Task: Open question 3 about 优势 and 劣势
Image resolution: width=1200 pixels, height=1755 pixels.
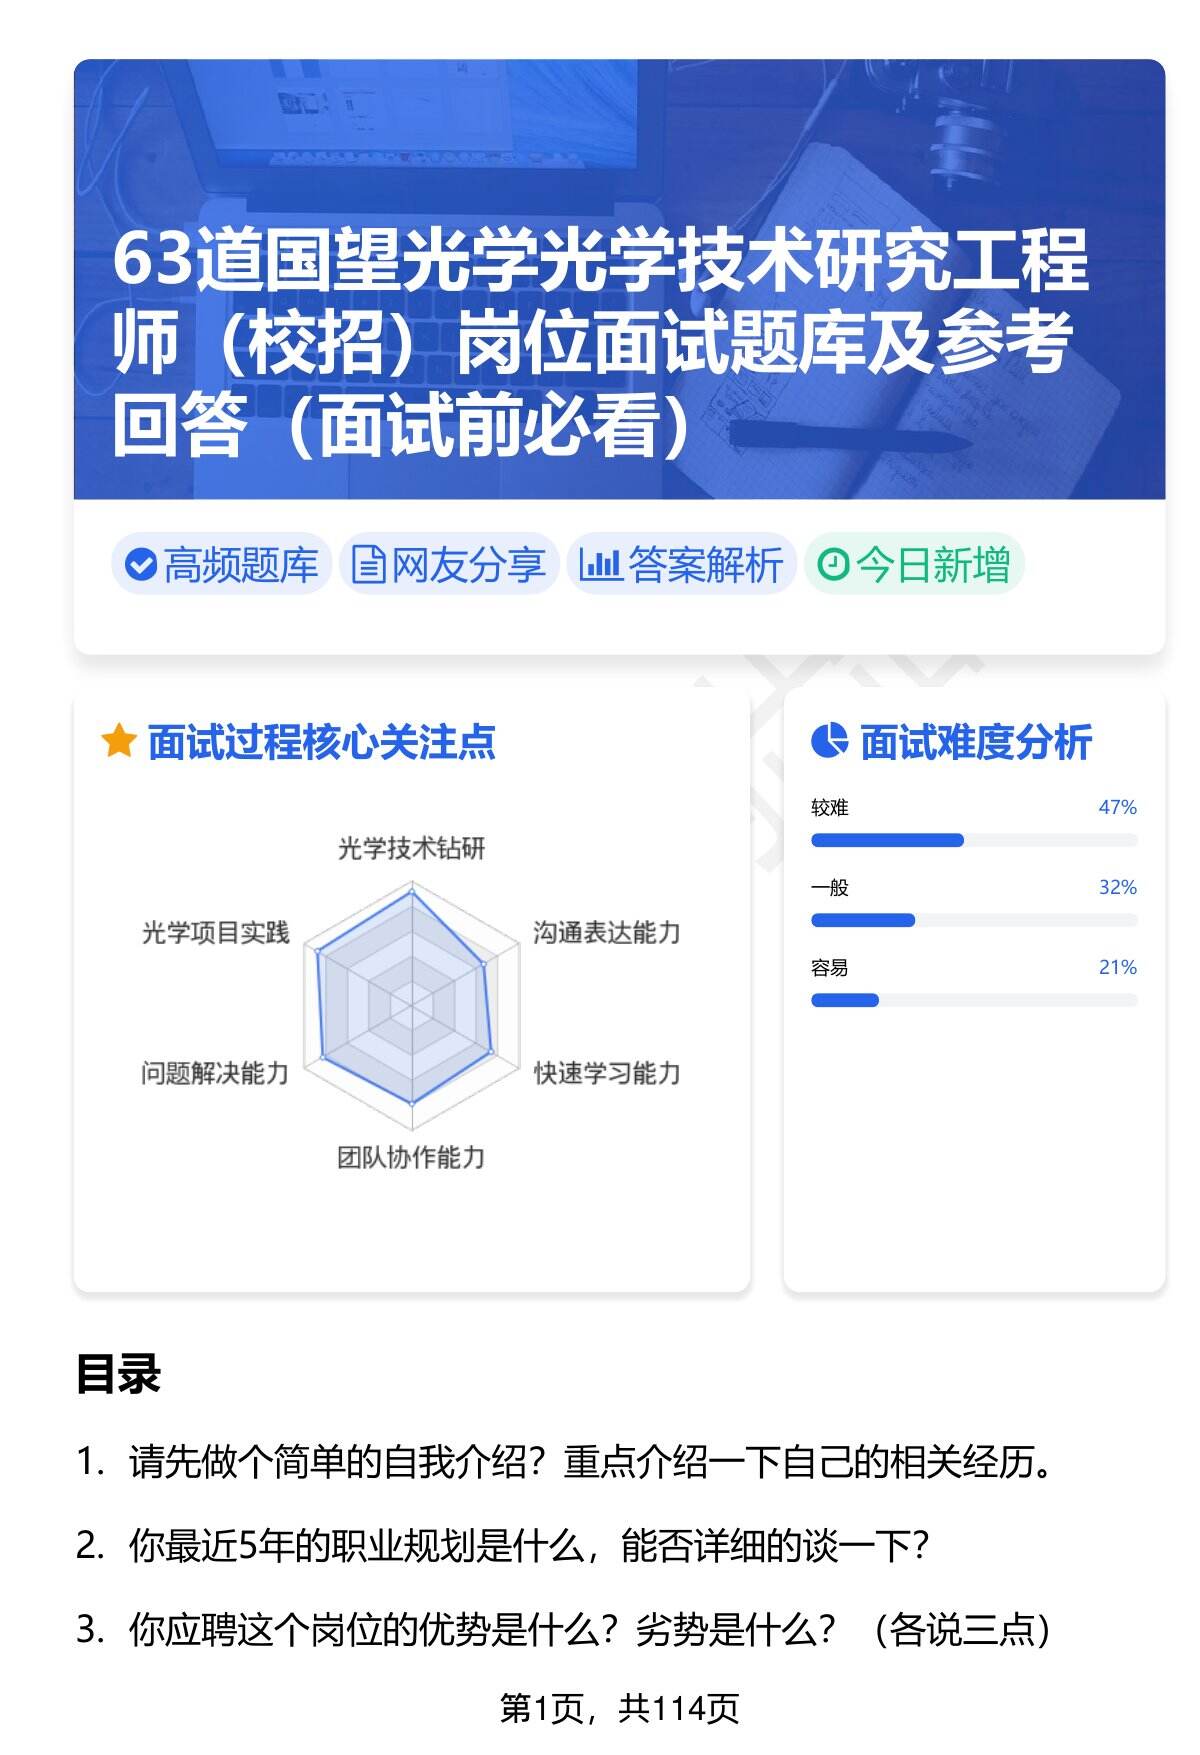Action: pos(590,1630)
